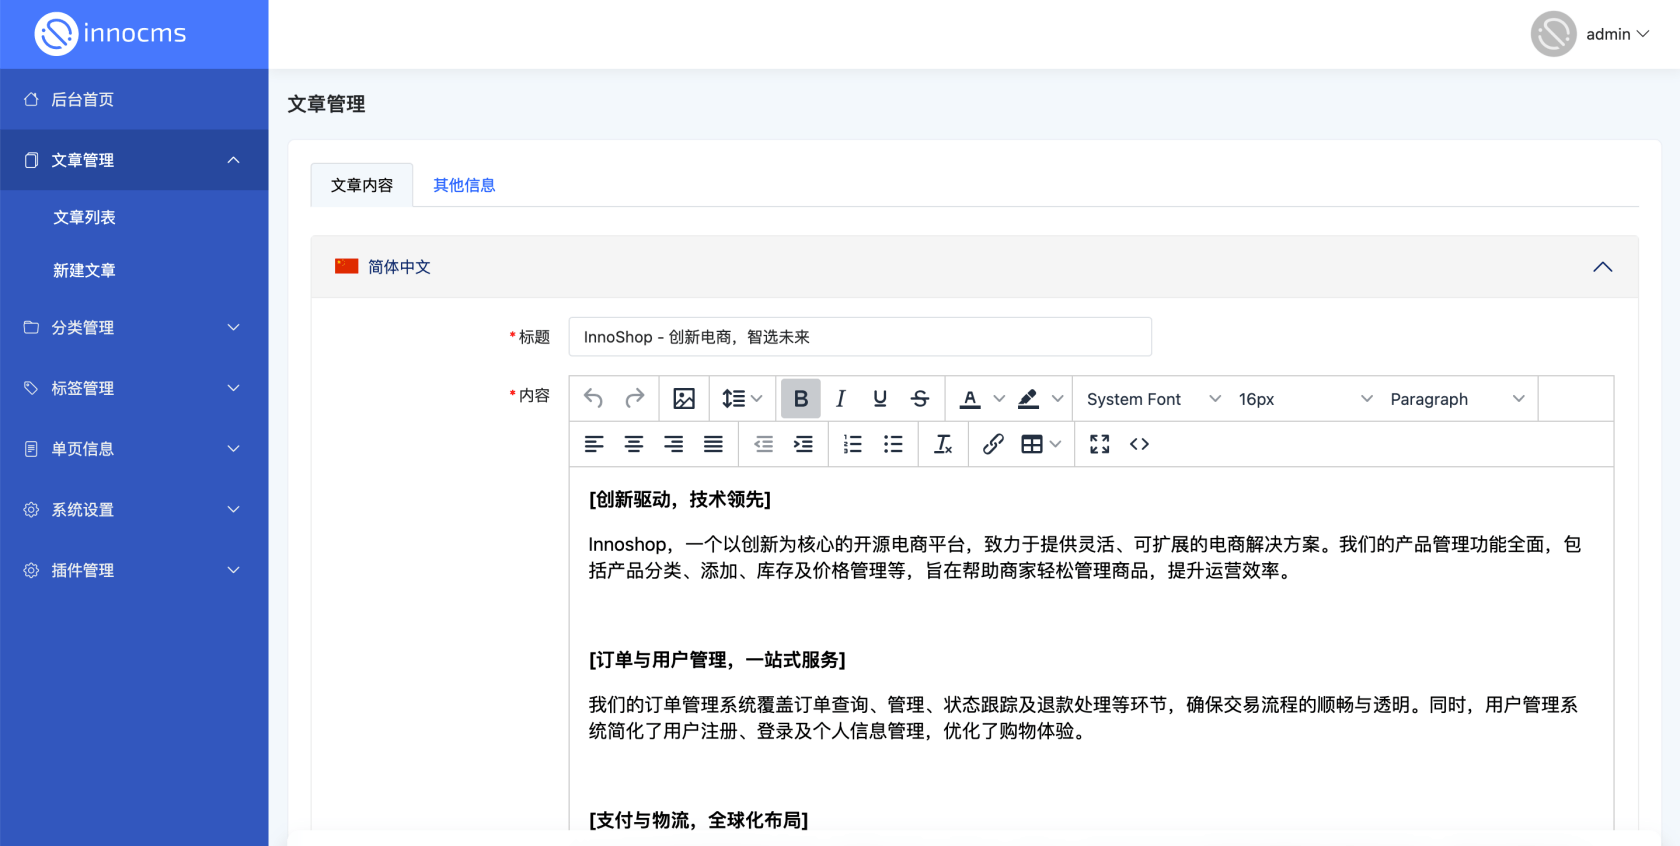Insert a bullet list

tap(893, 444)
